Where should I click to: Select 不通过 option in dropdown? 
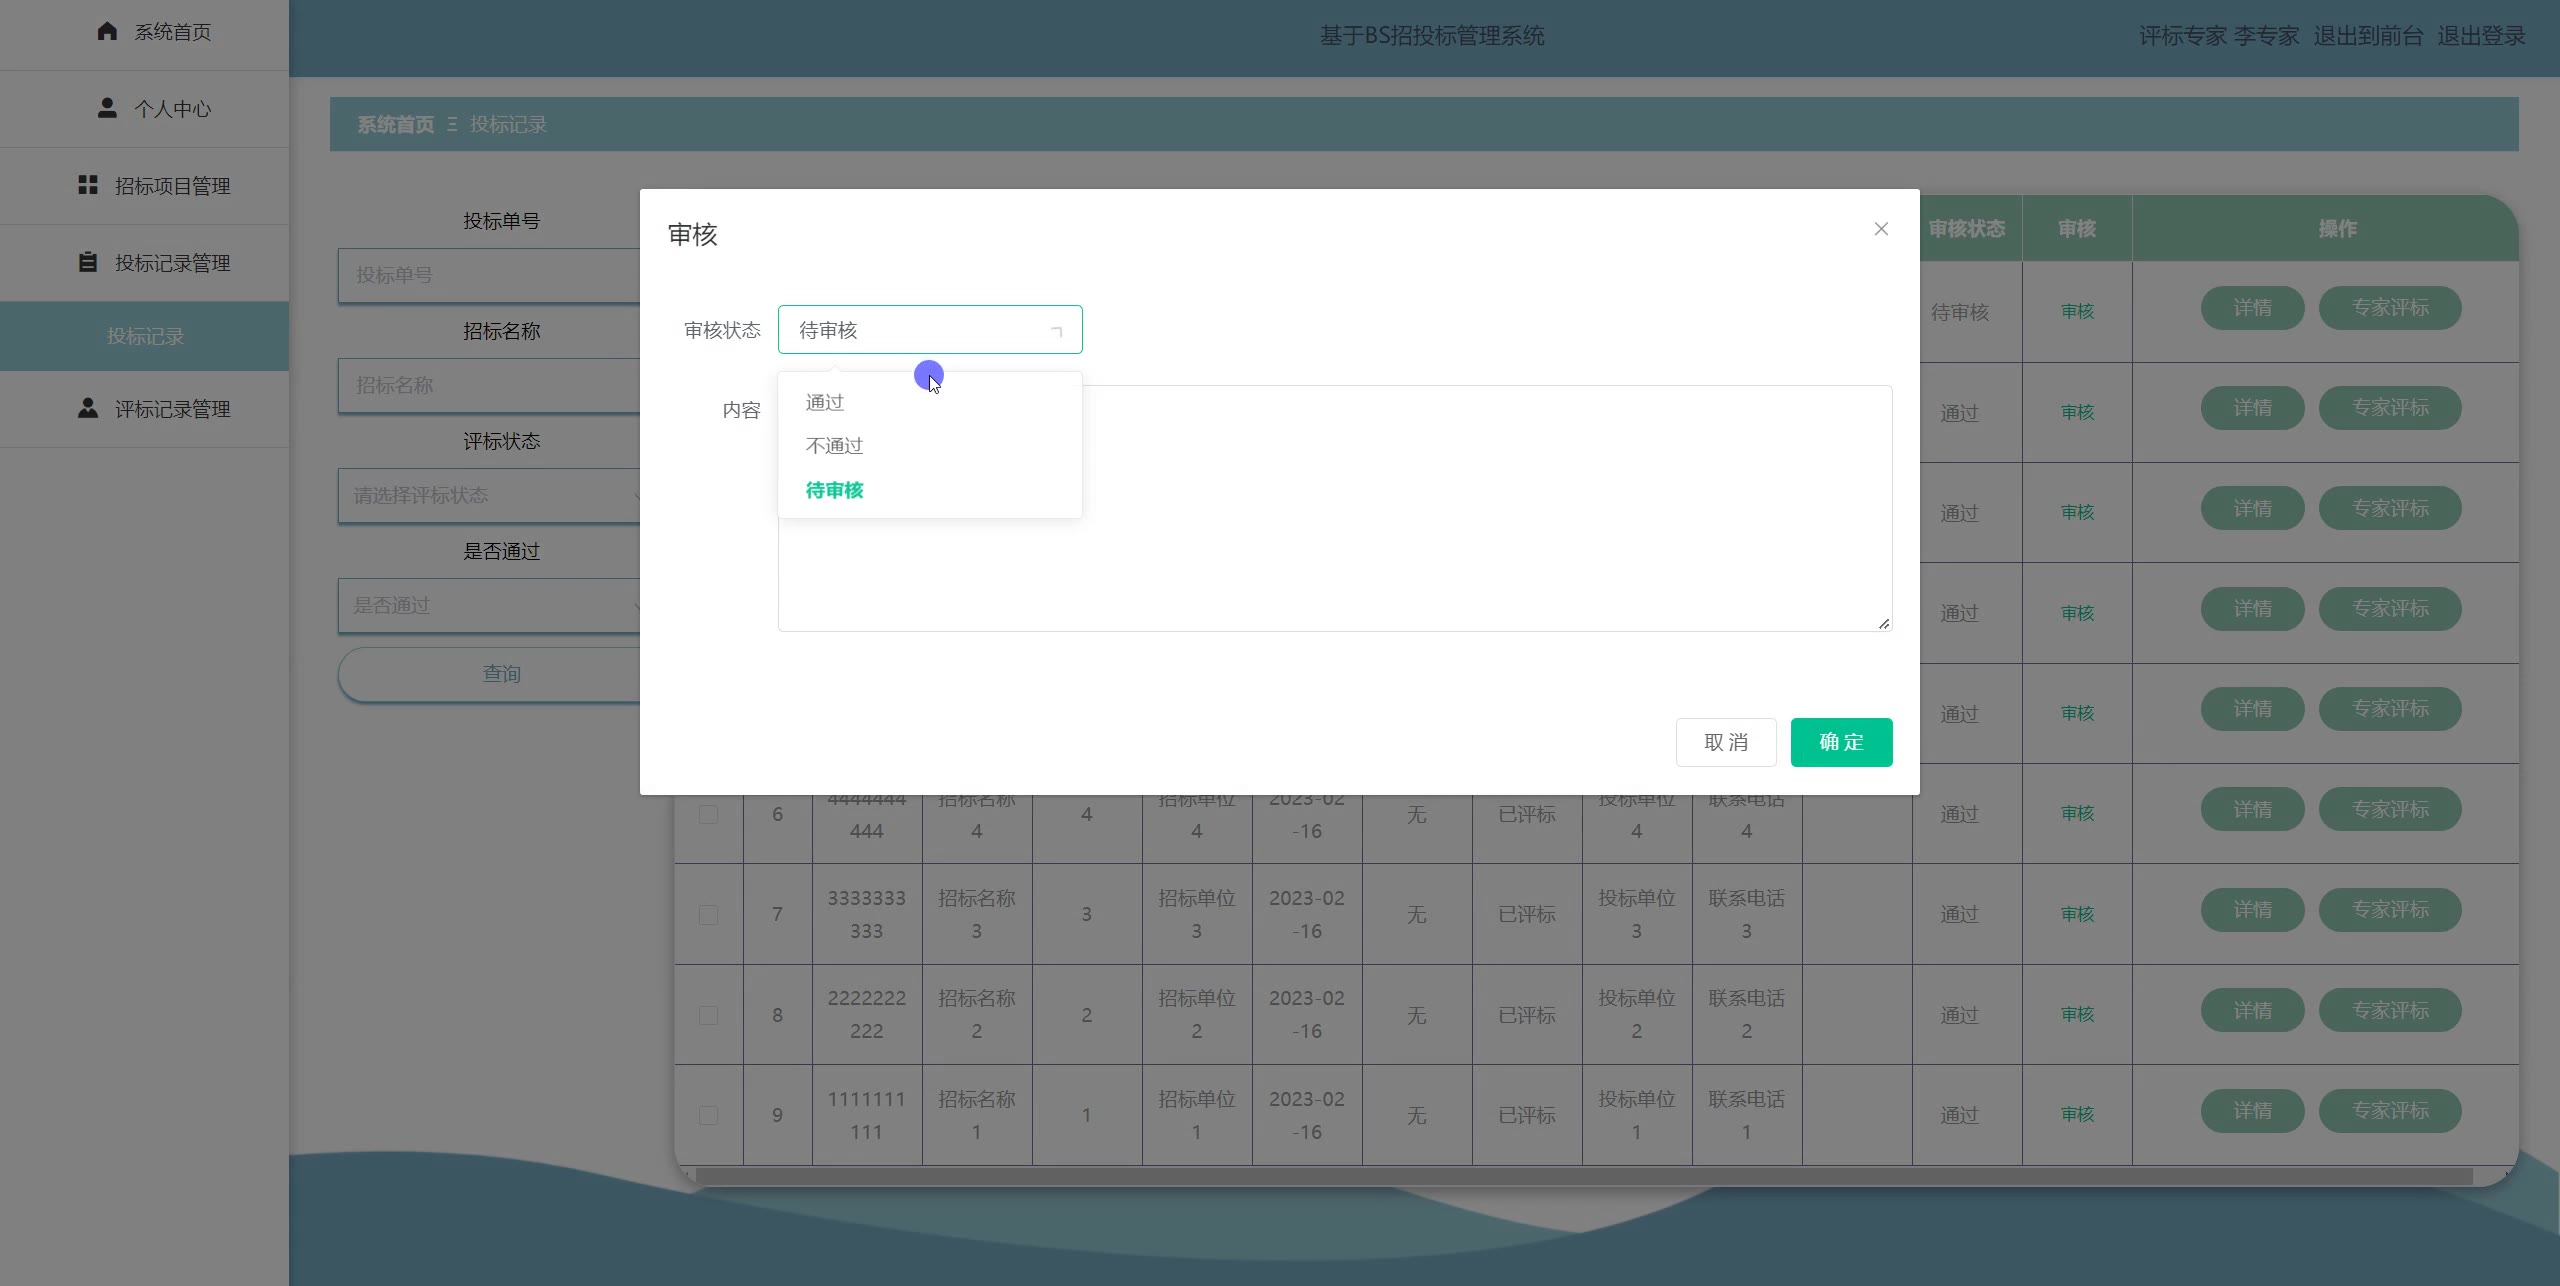point(834,446)
